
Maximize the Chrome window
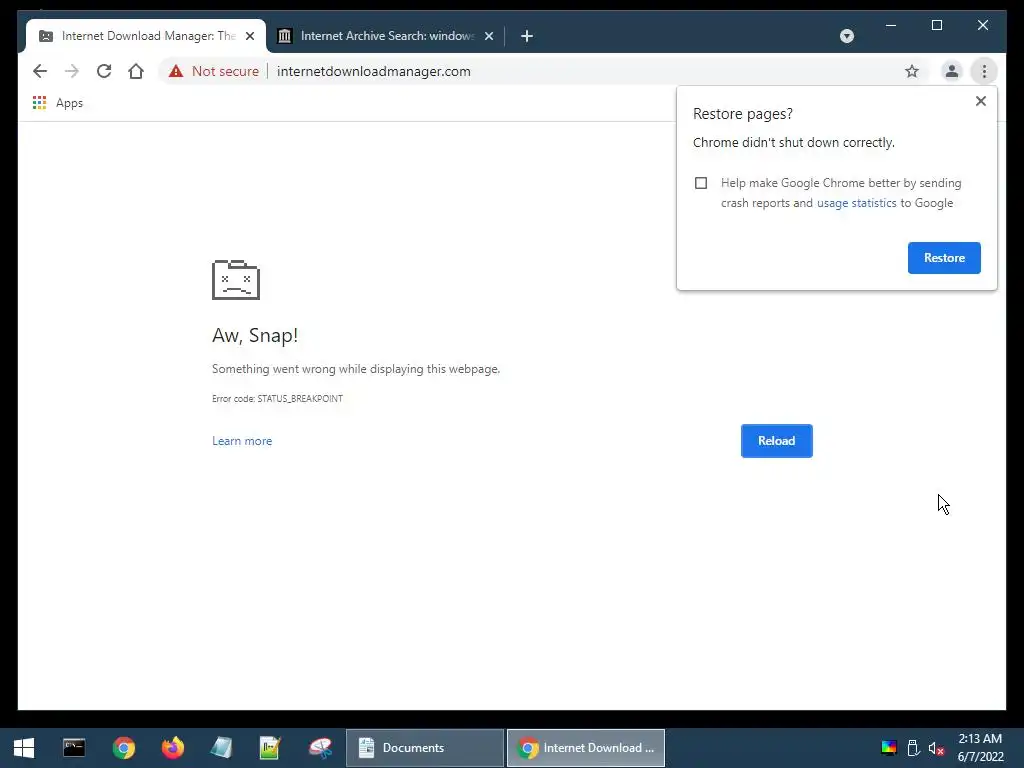click(x=936, y=25)
